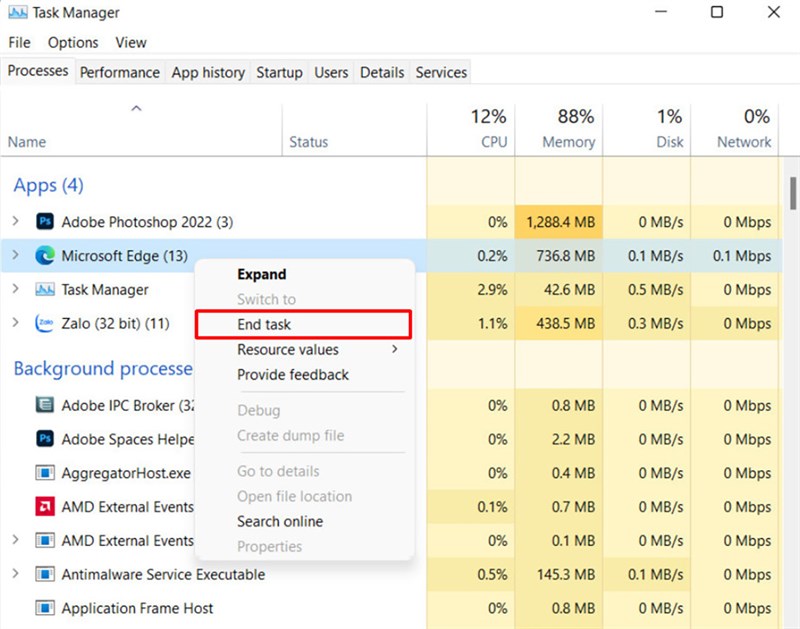Click the Adobe Photoshop 2022 app icon

(45, 221)
